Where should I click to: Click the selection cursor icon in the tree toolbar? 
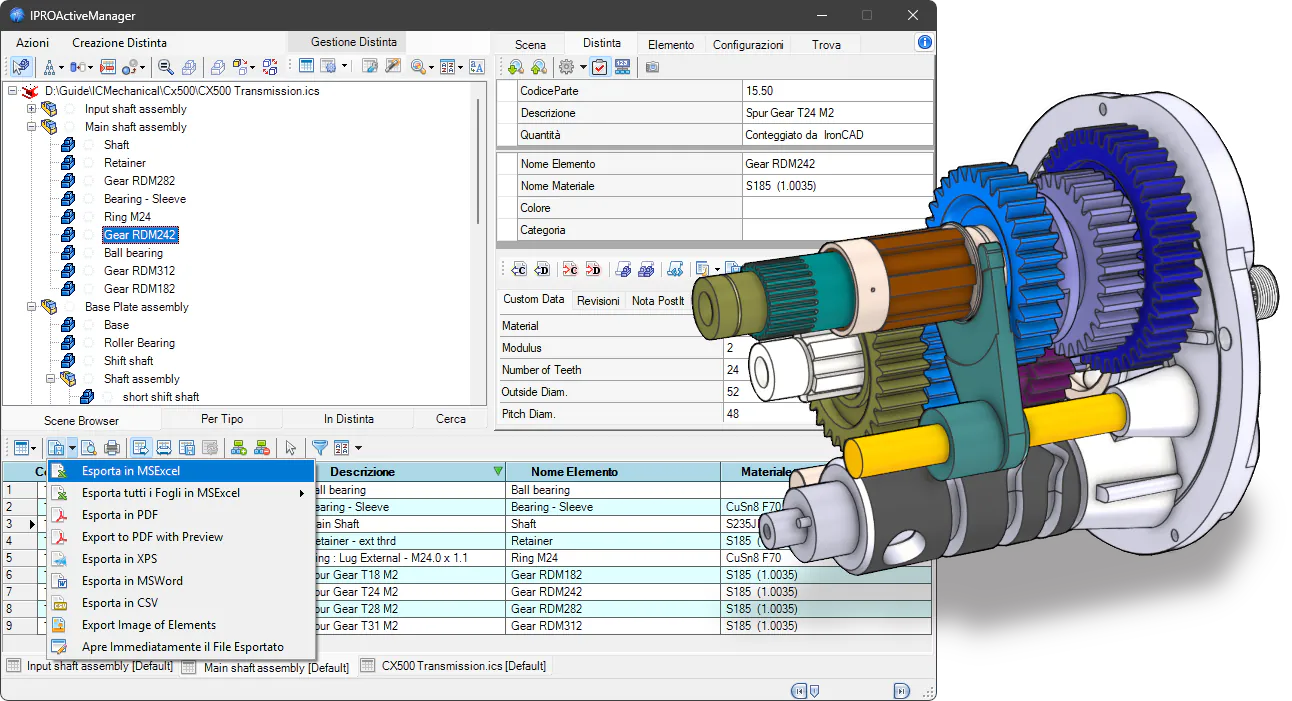[x=21, y=67]
